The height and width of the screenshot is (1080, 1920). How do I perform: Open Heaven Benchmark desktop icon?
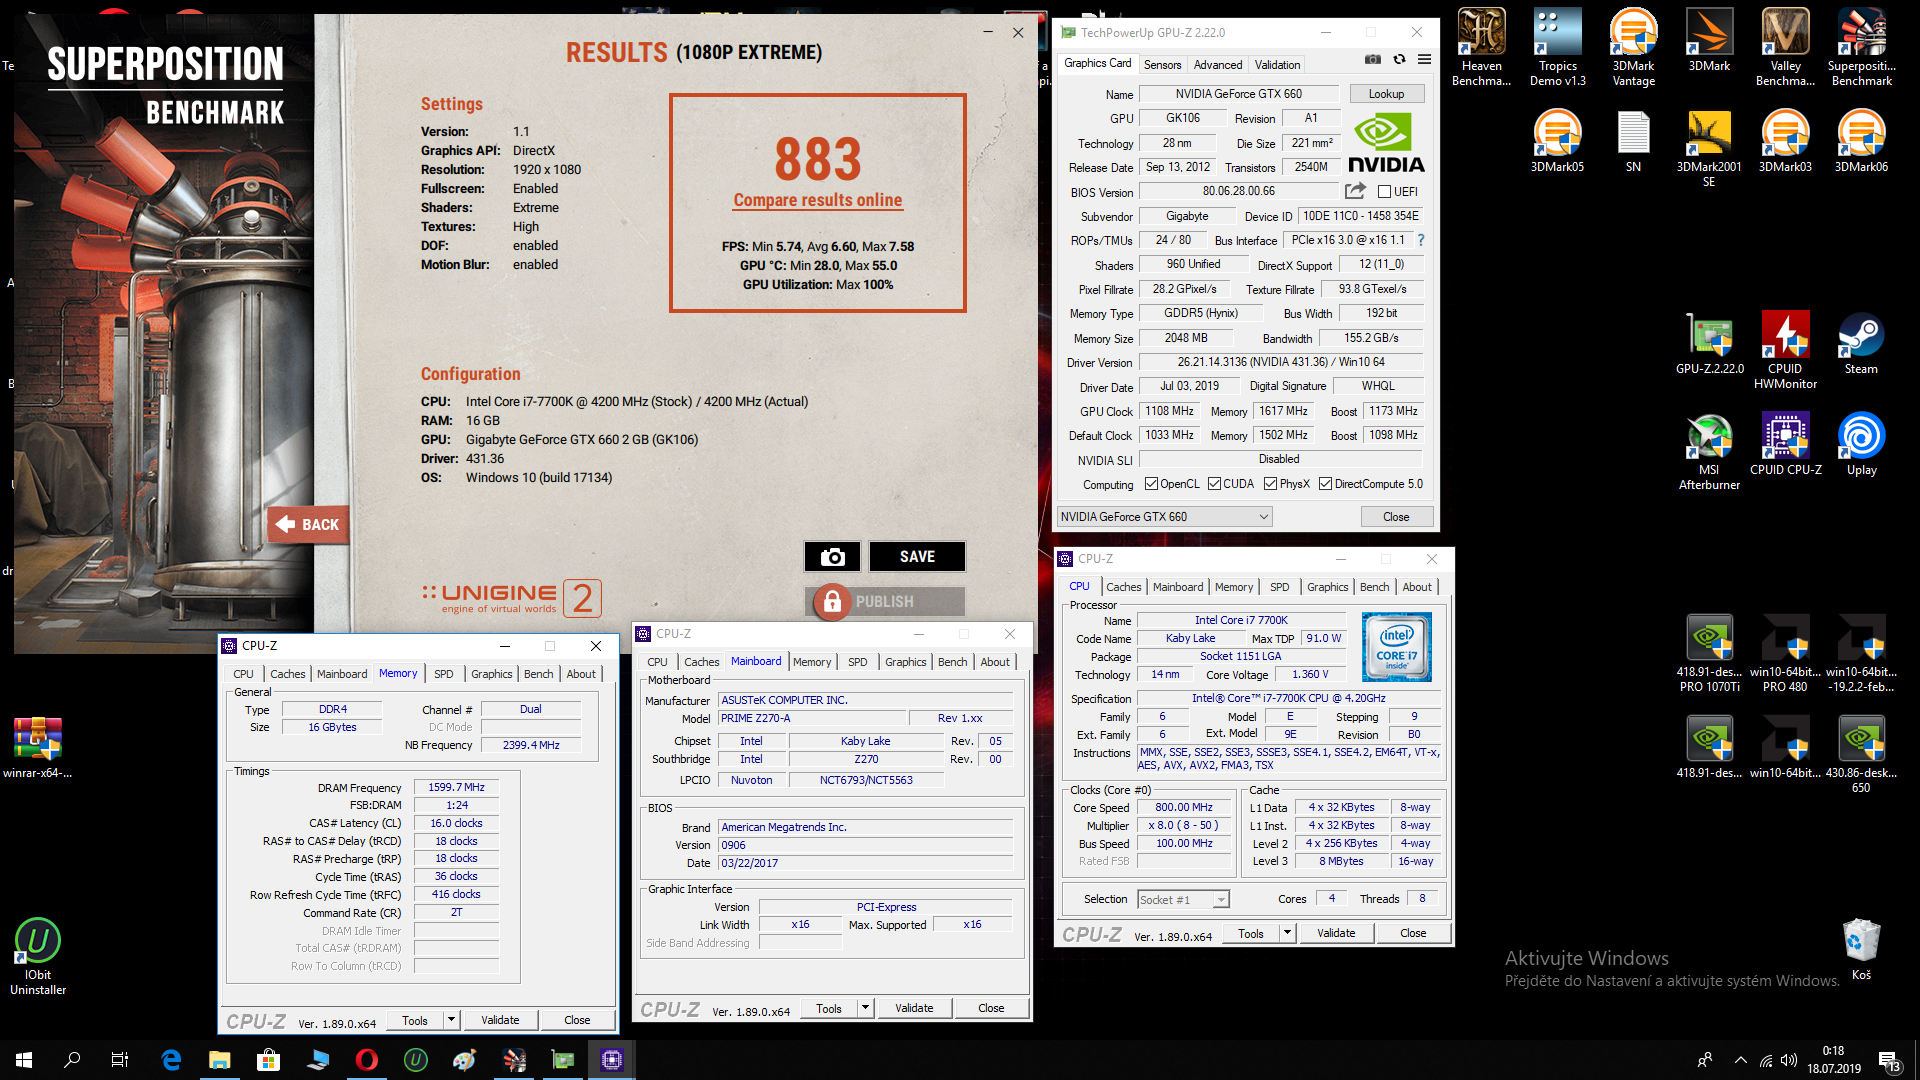coord(1481,47)
